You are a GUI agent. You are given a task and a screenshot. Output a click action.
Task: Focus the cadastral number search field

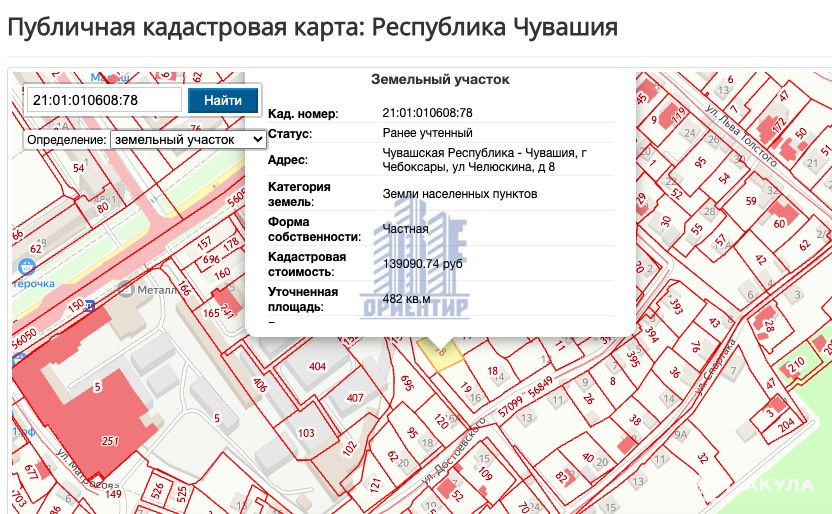[103, 100]
